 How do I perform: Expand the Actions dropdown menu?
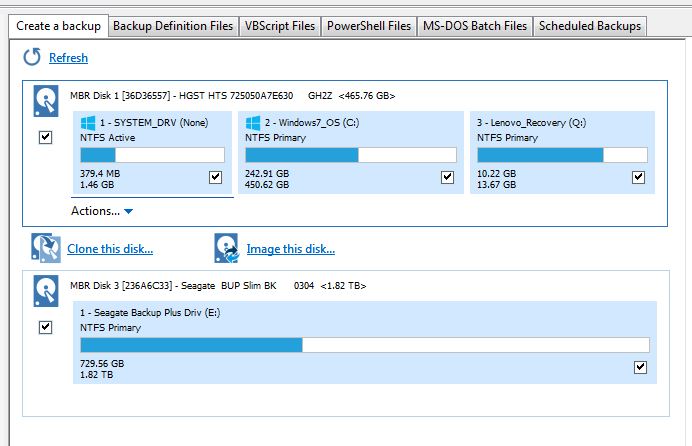[101, 211]
